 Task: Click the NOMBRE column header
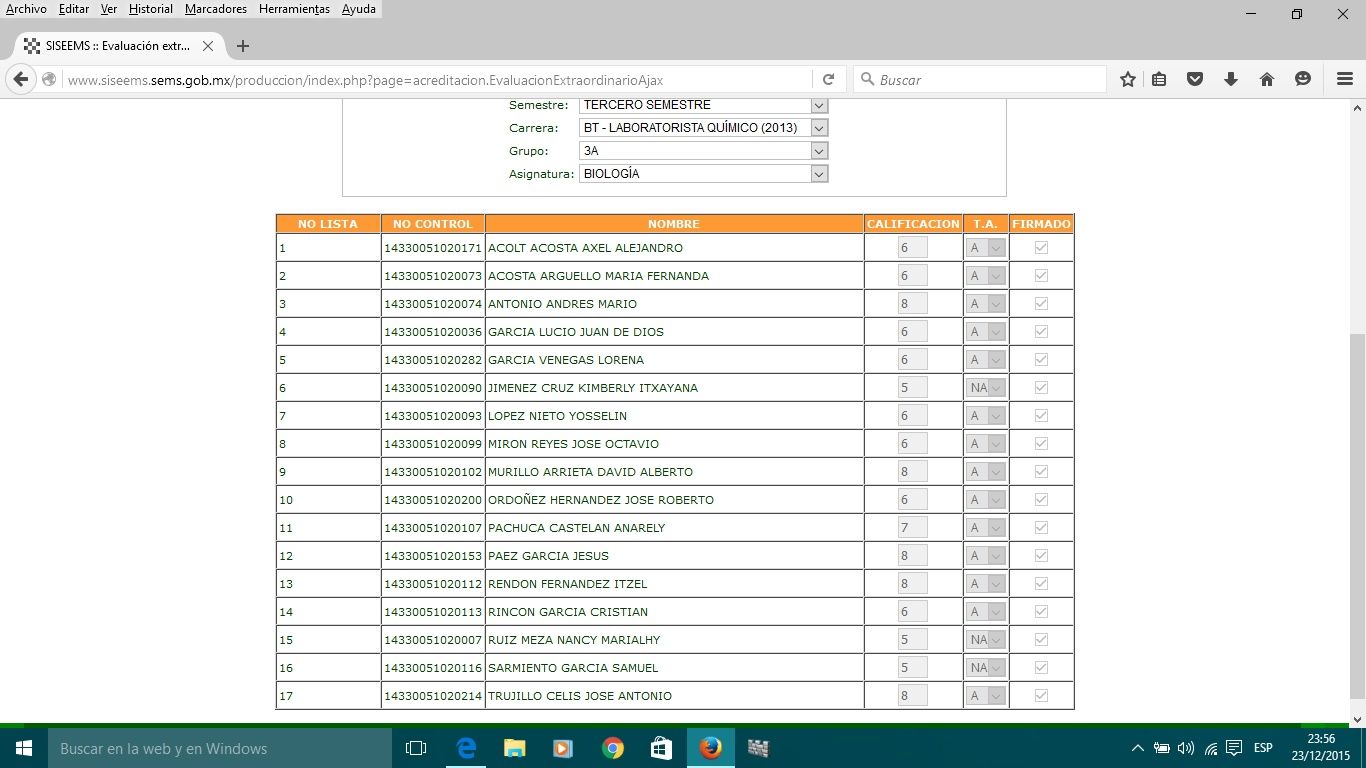tap(674, 224)
